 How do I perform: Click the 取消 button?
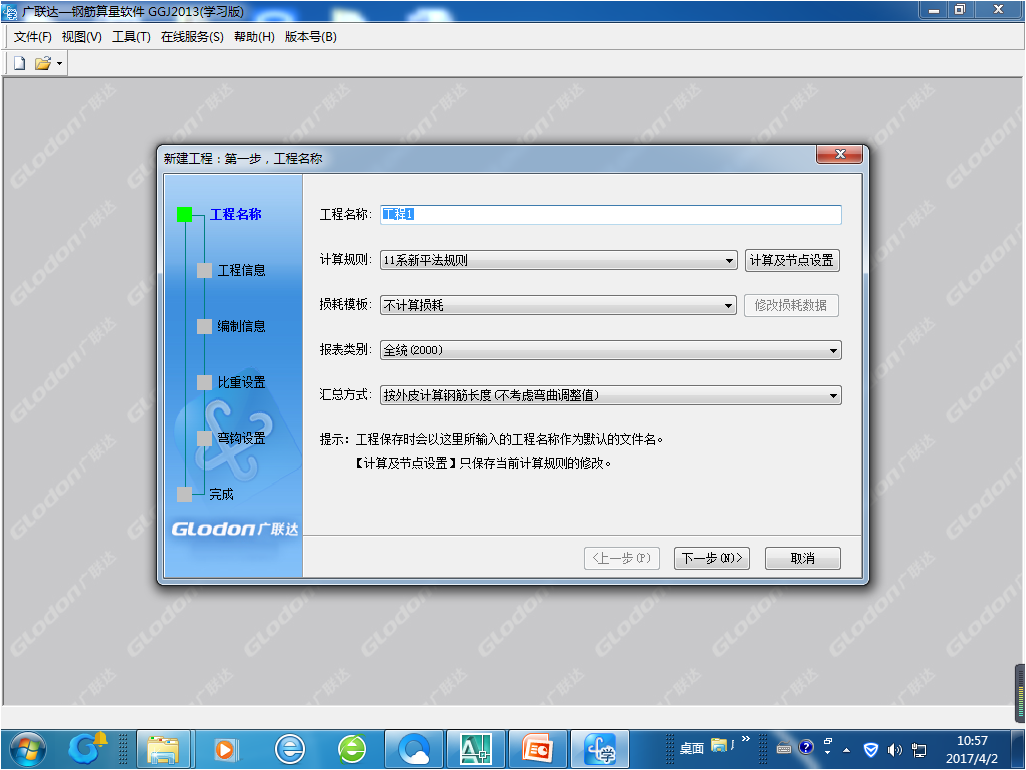(x=803, y=559)
